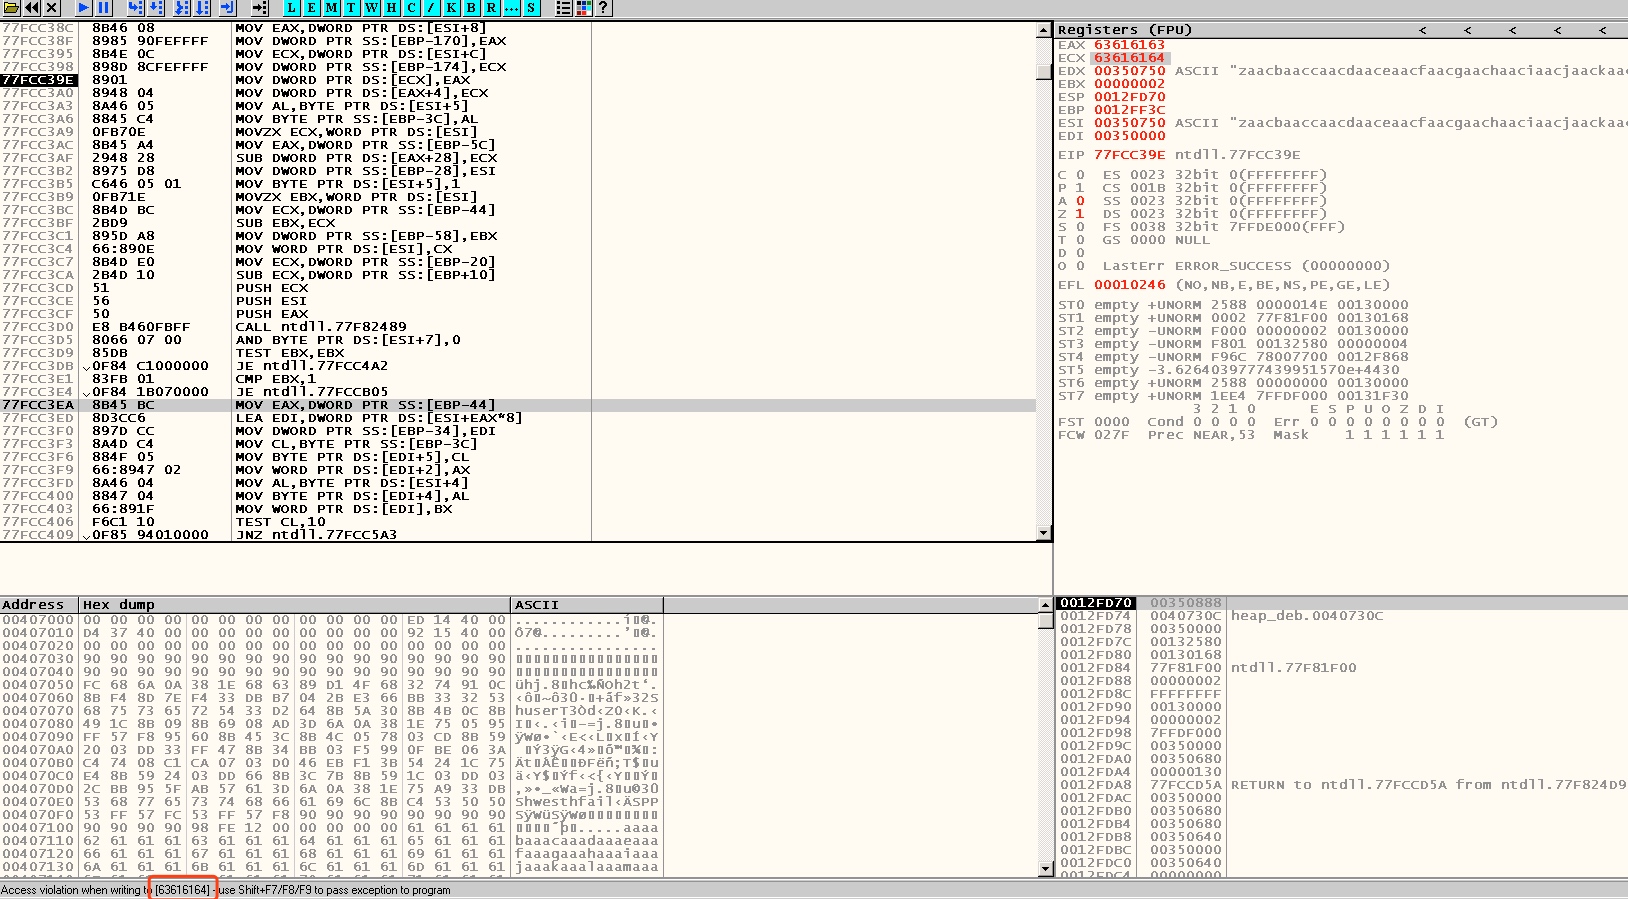Show Patches with the slash button
The image size is (1628, 899).
pos(431,8)
